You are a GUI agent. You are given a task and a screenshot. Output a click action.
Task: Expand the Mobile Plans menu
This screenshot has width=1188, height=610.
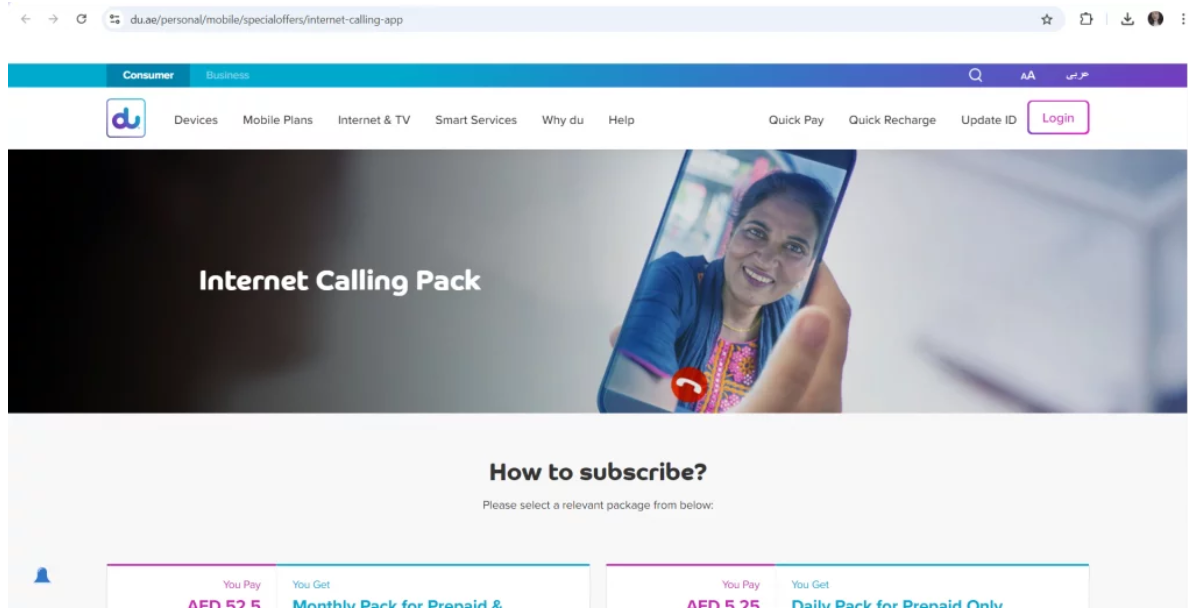[x=277, y=120]
